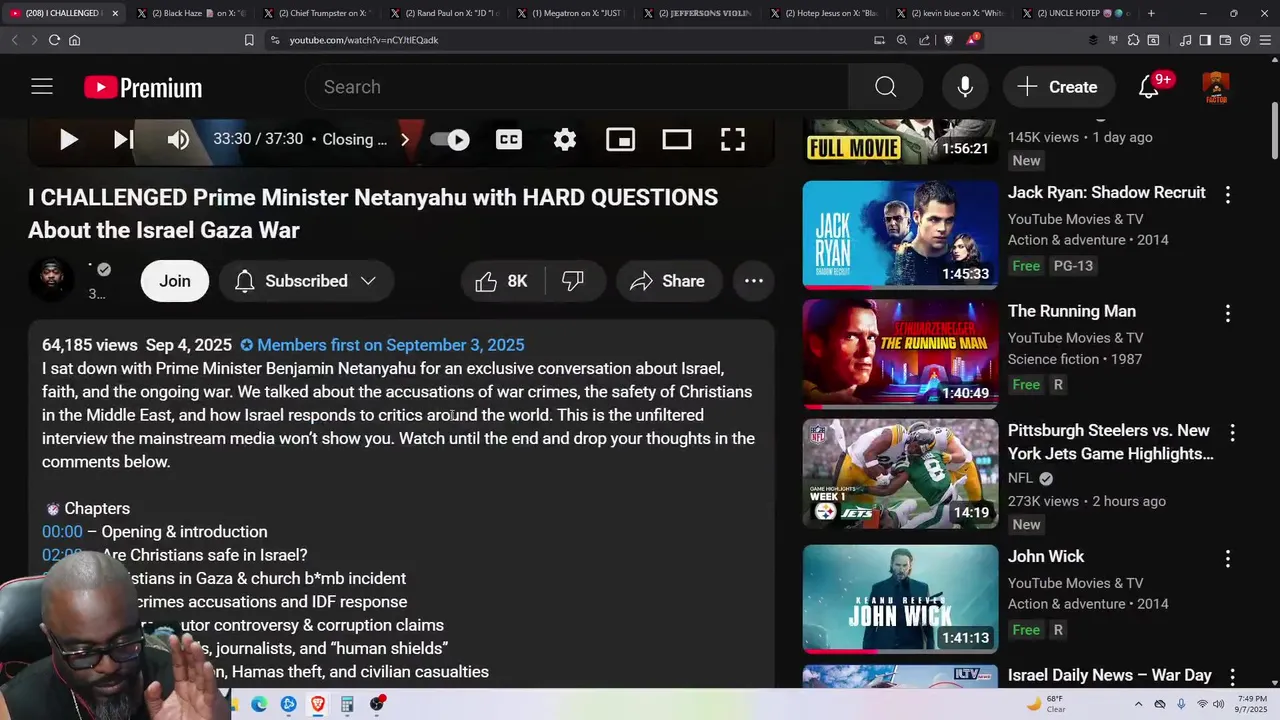1280x720 pixels.
Task: Go to browser home page
Action: (x=74, y=40)
